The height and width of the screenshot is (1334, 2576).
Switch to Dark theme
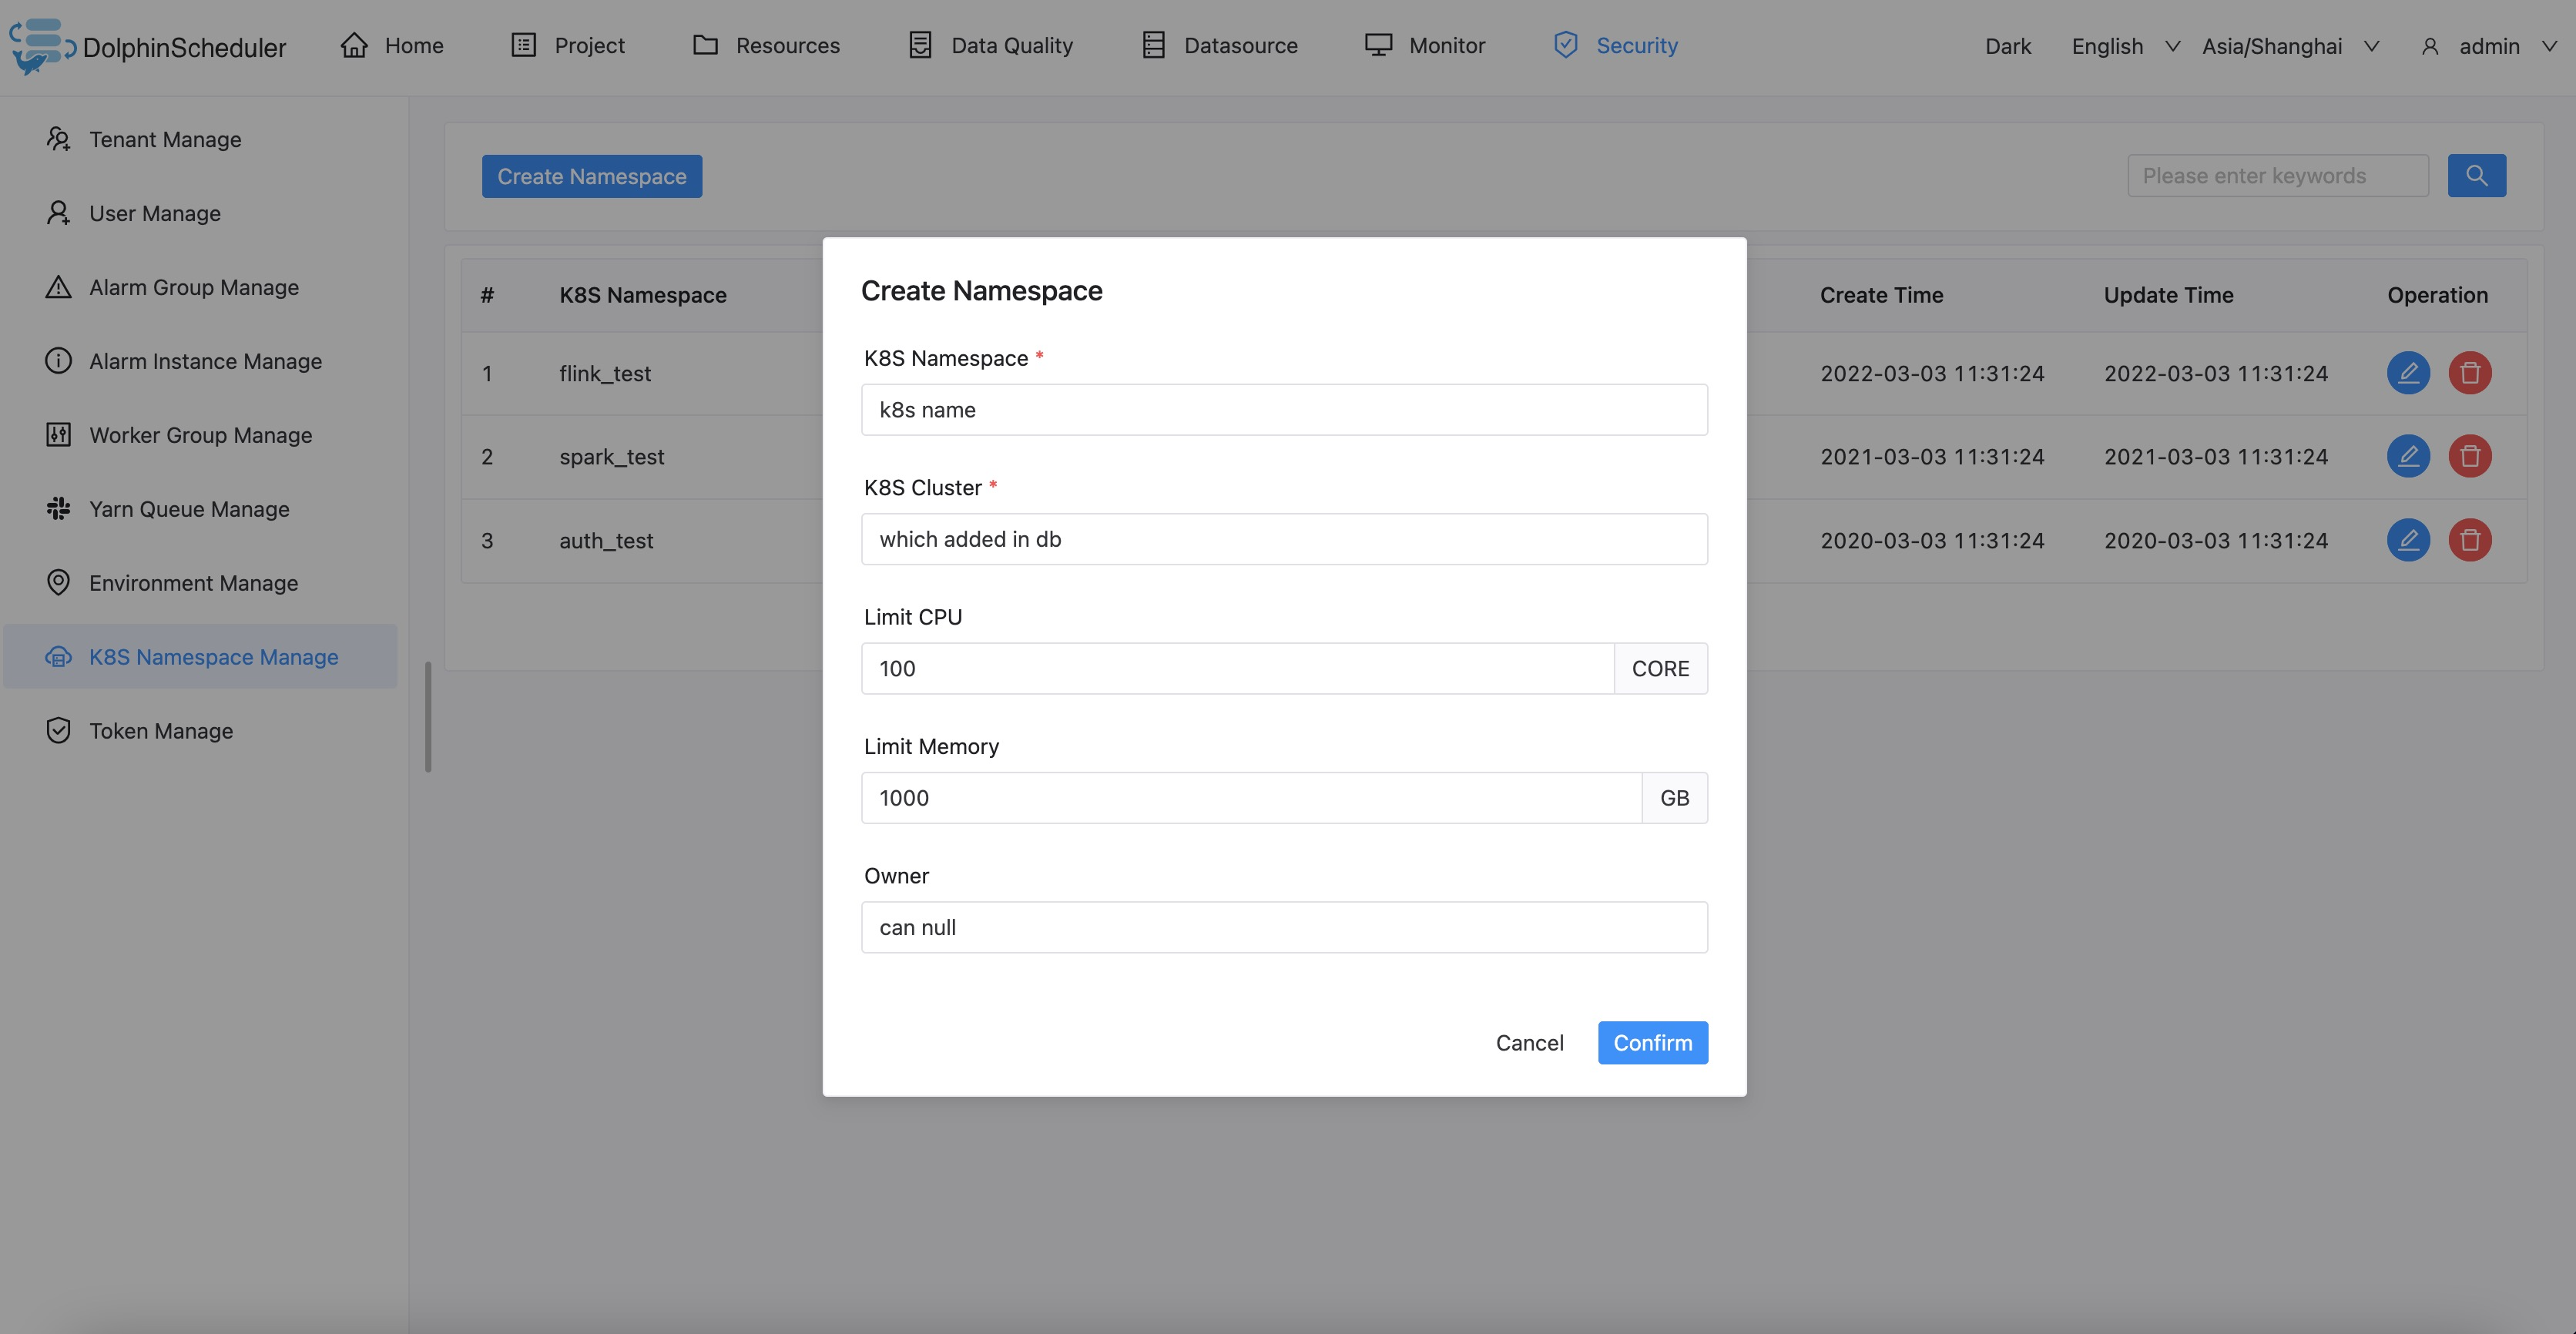(2008, 46)
